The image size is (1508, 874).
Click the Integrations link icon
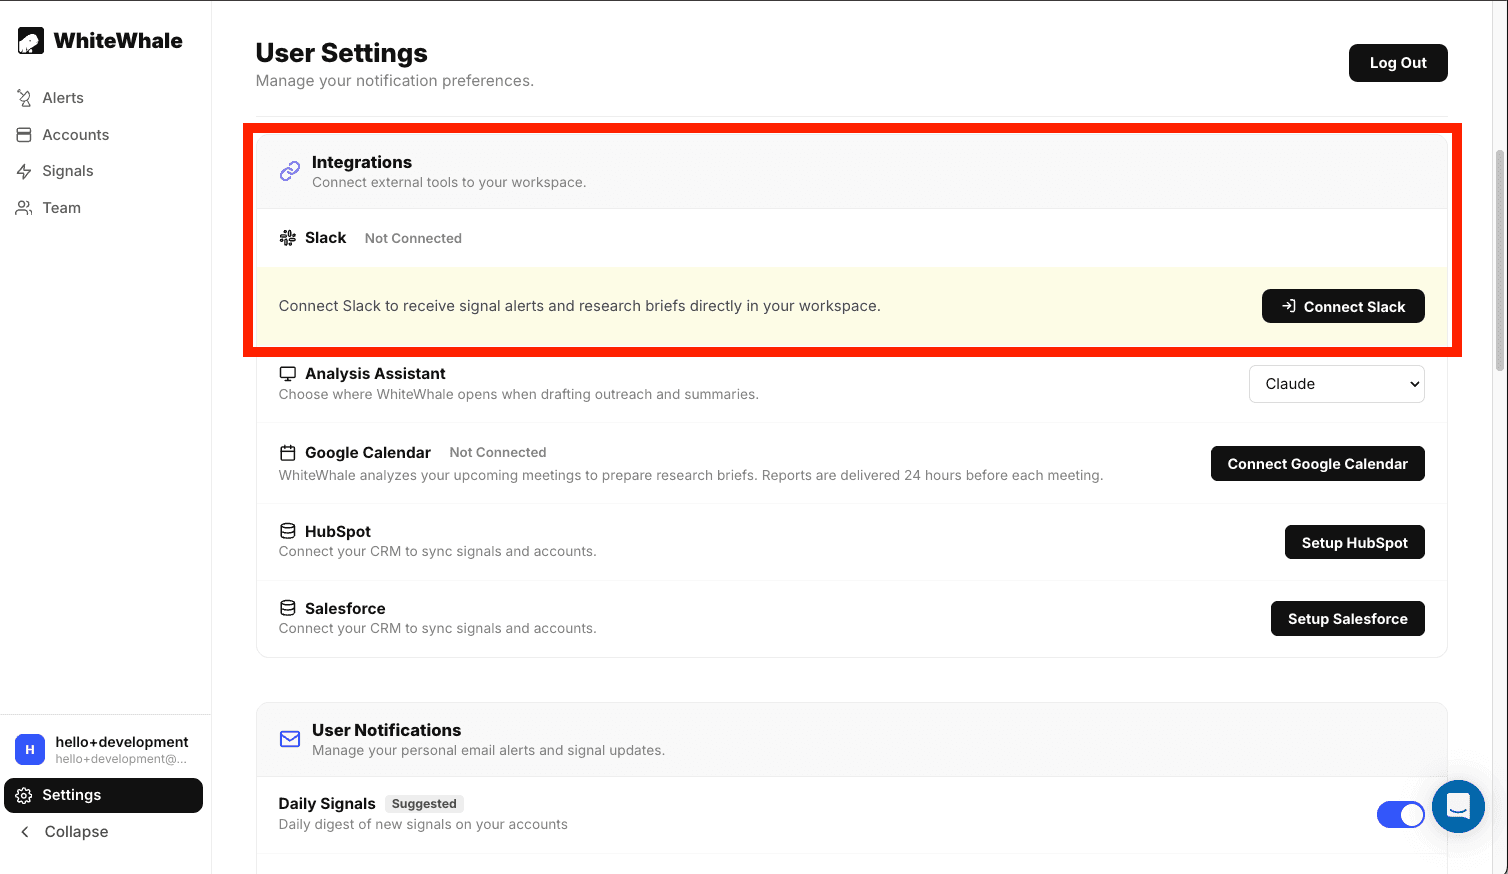tap(290, 171)
